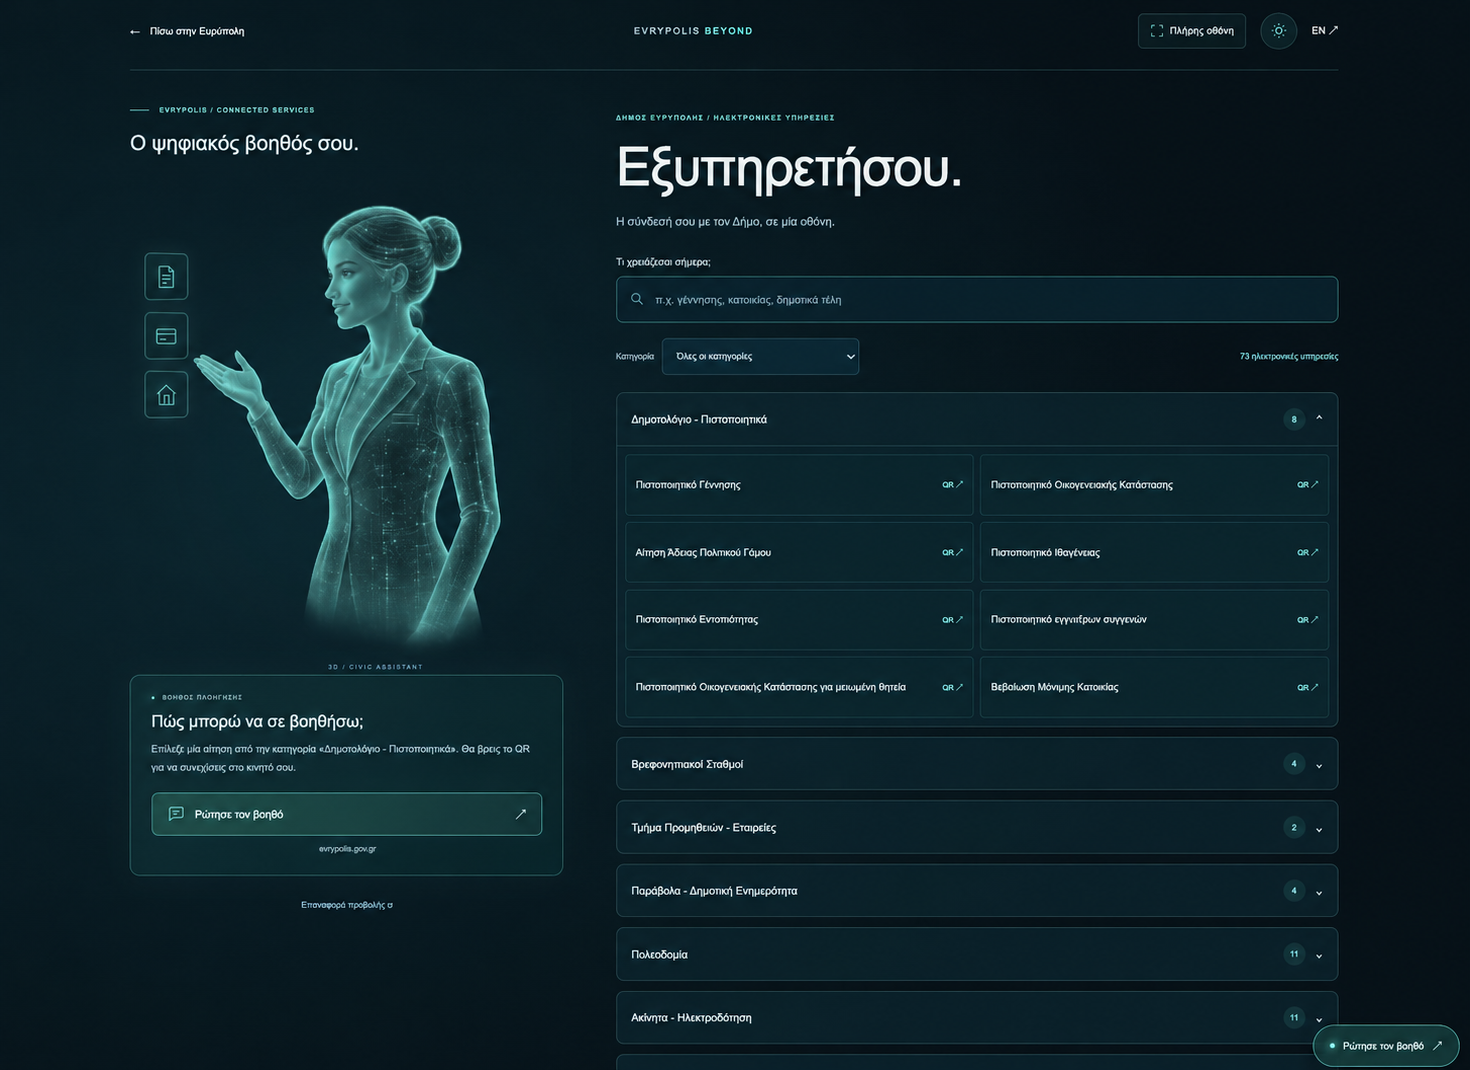1470x1070 pixels.
Task: Collapse the Δημοτολόγιο - Πιστοποιητικά section
Action: pos(977,419)
